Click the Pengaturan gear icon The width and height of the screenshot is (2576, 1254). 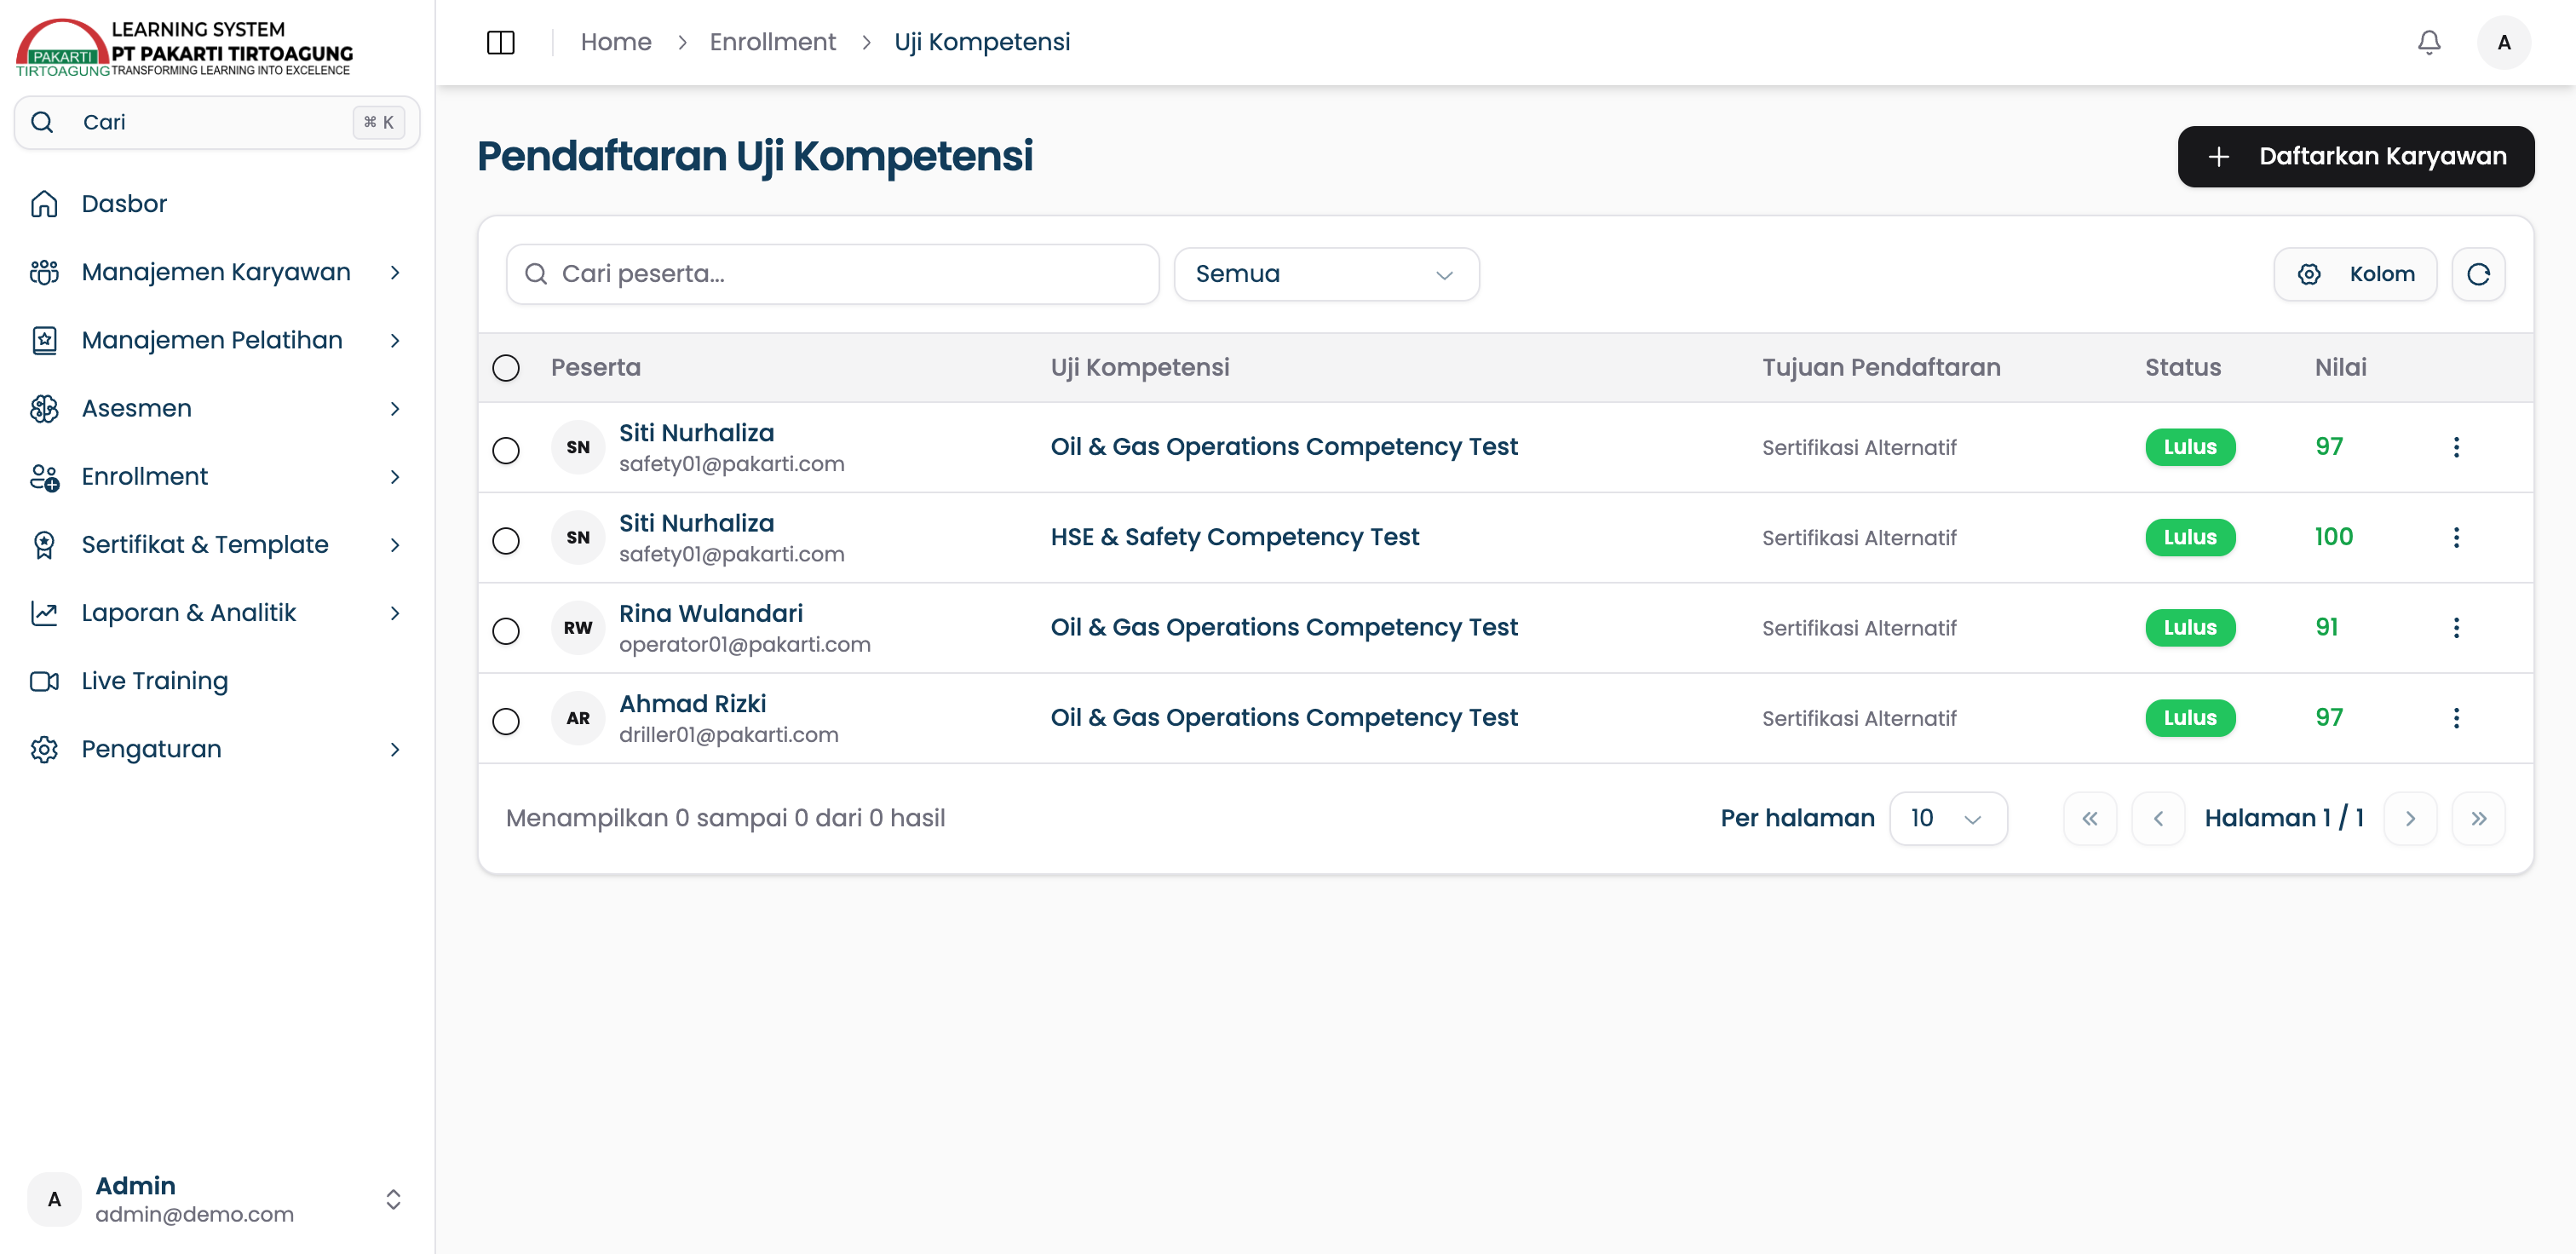tap(44, 749)
